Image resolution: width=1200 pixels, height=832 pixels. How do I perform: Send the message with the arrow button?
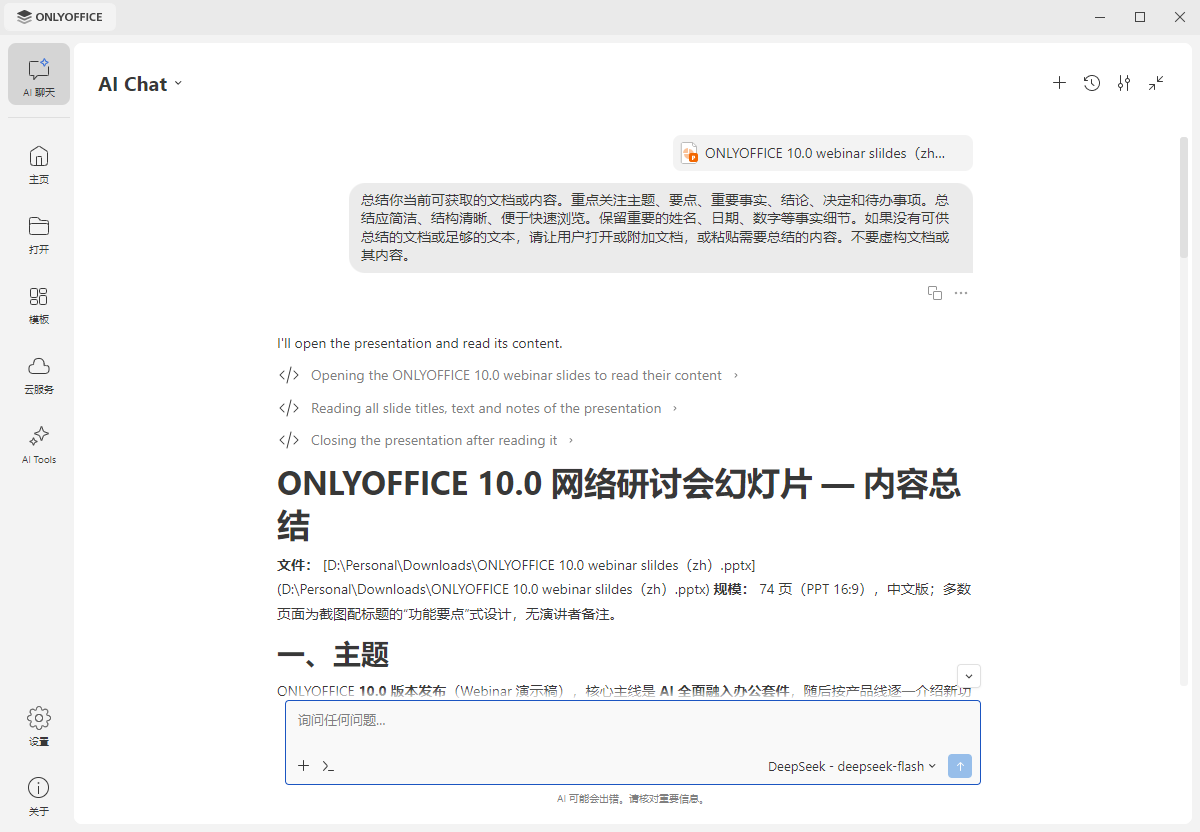[960, 766]
